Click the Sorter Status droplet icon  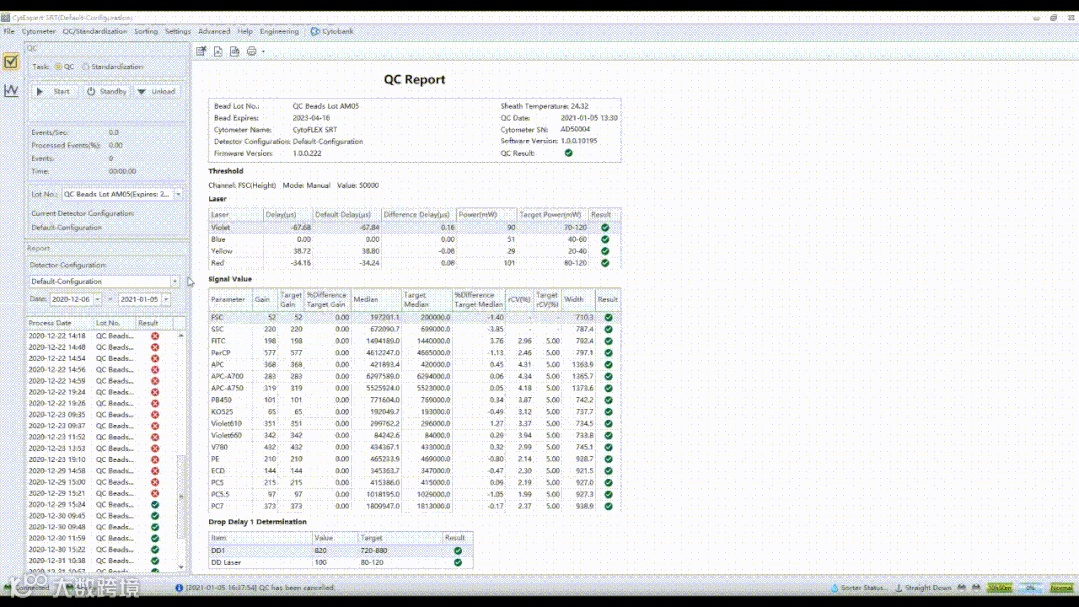pyautogui.click(x=835, y=588)
